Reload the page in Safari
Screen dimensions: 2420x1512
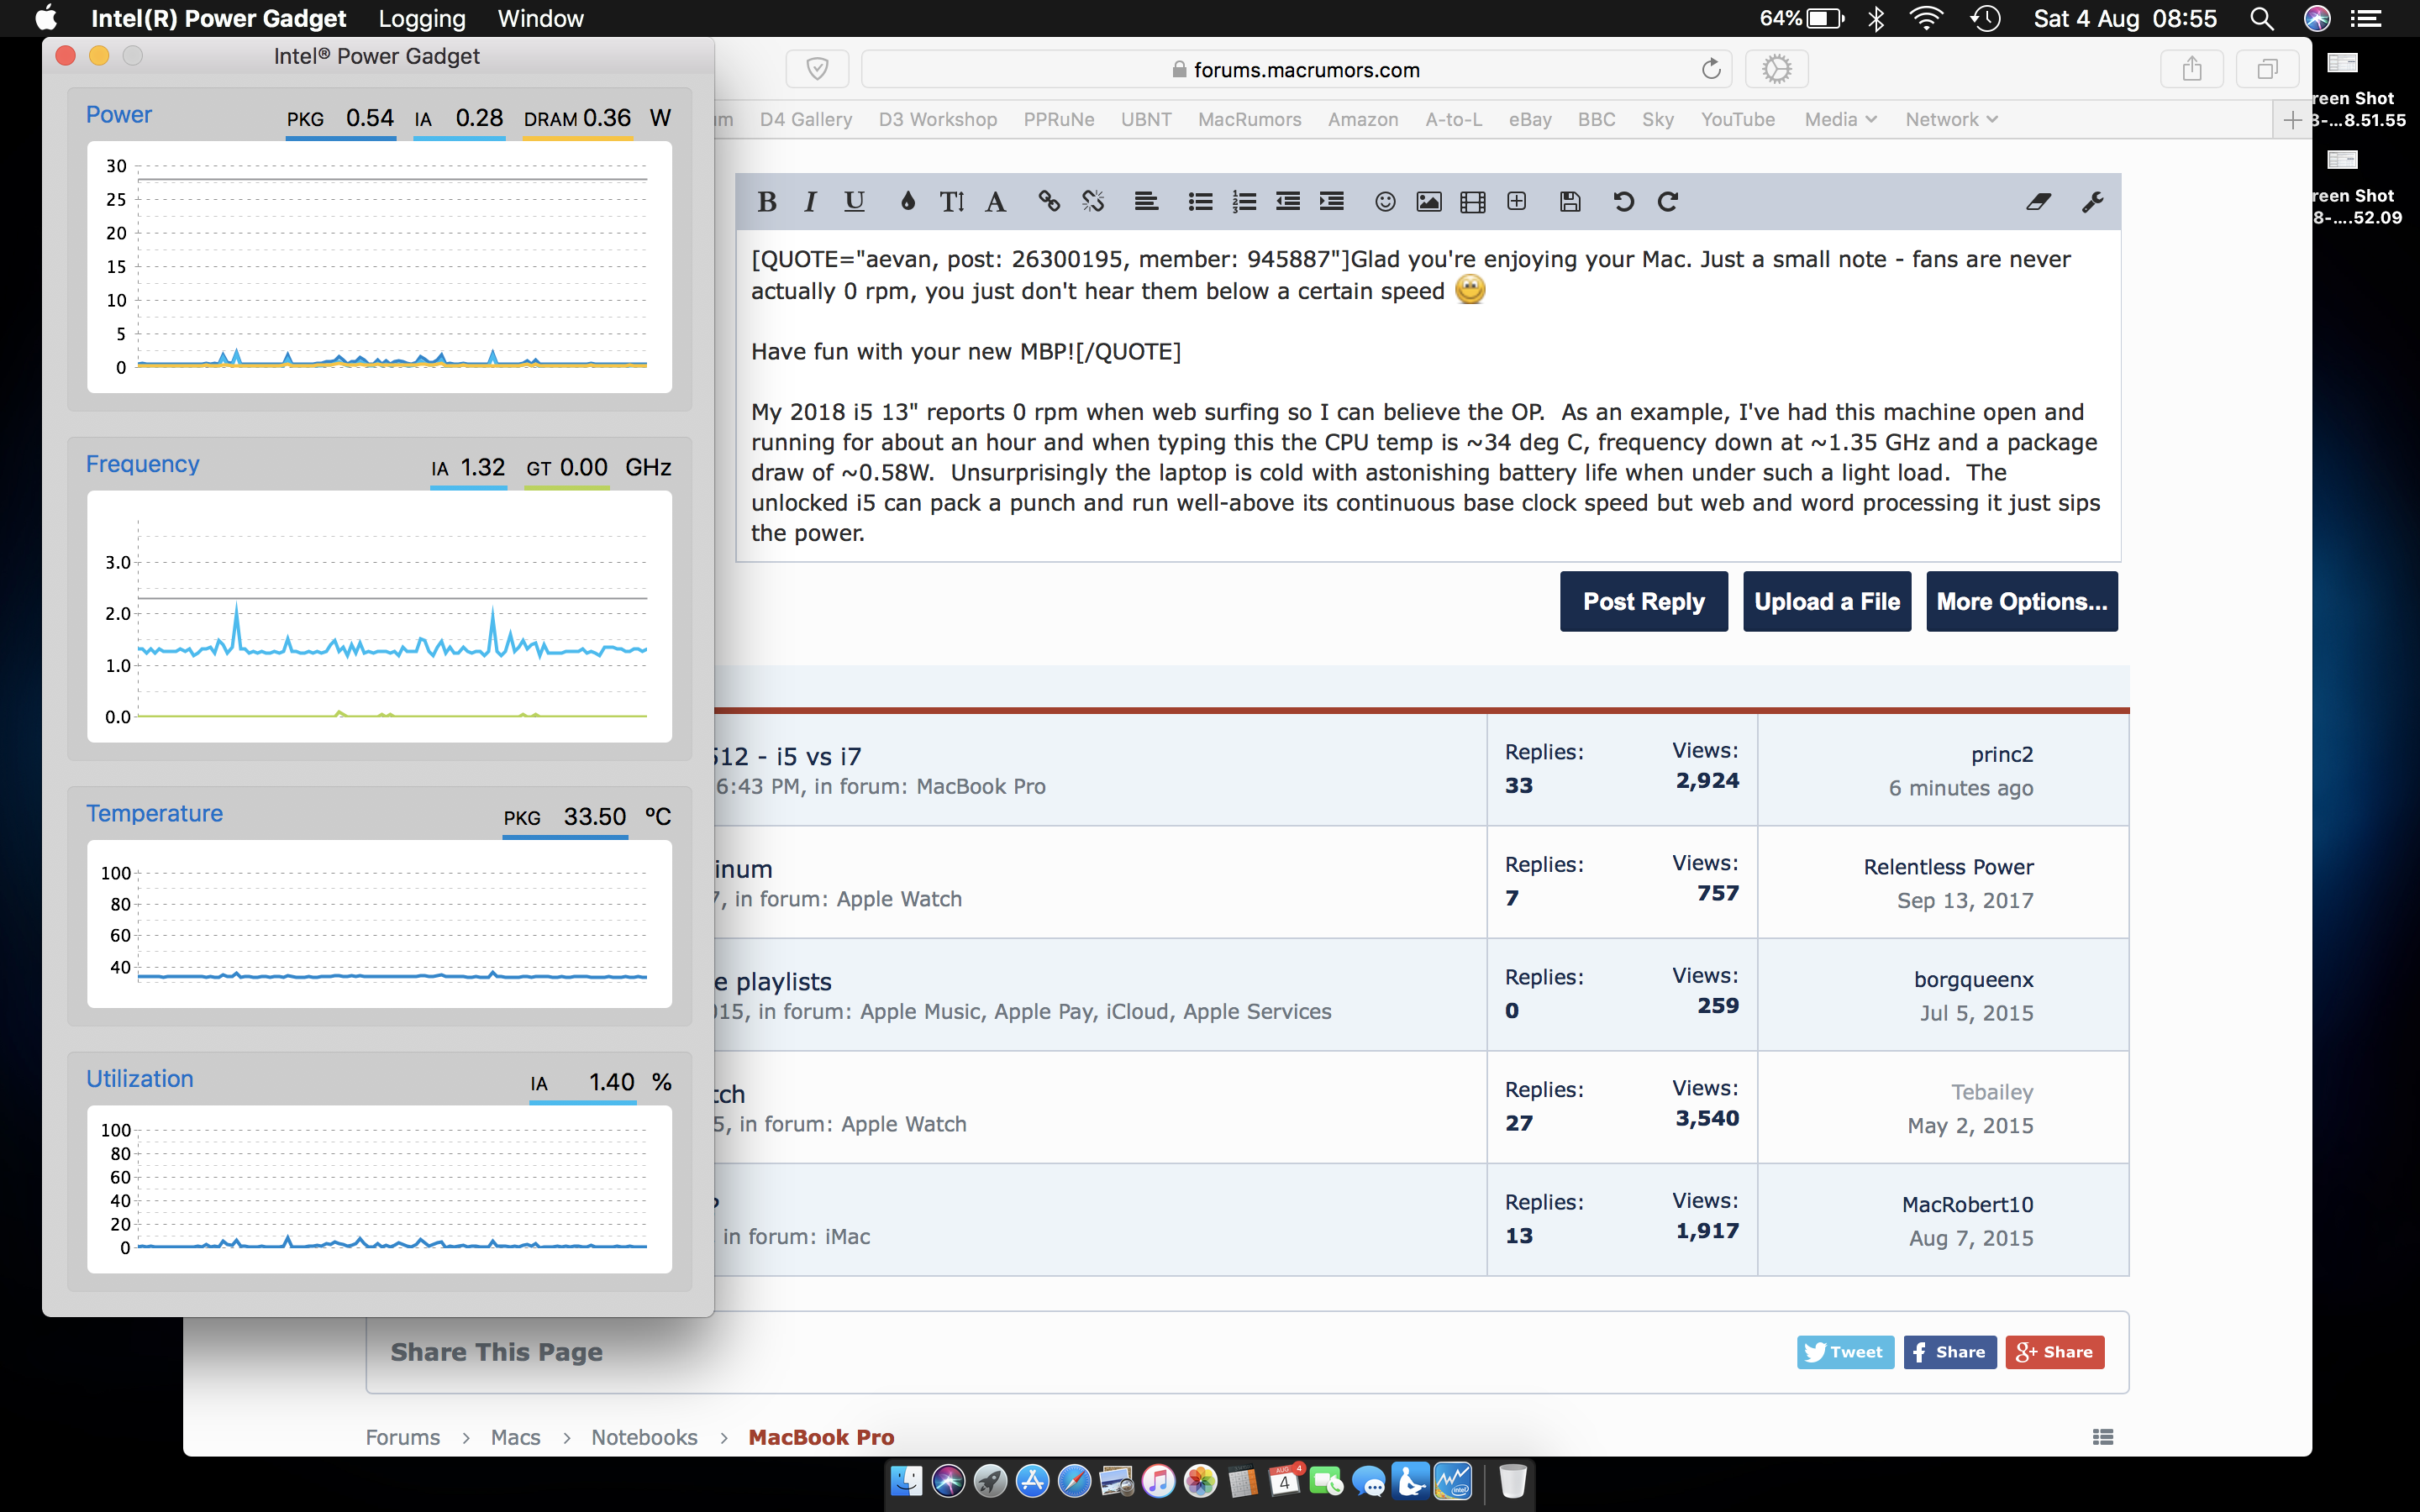pyautogui.click(x=1711, y=69)
